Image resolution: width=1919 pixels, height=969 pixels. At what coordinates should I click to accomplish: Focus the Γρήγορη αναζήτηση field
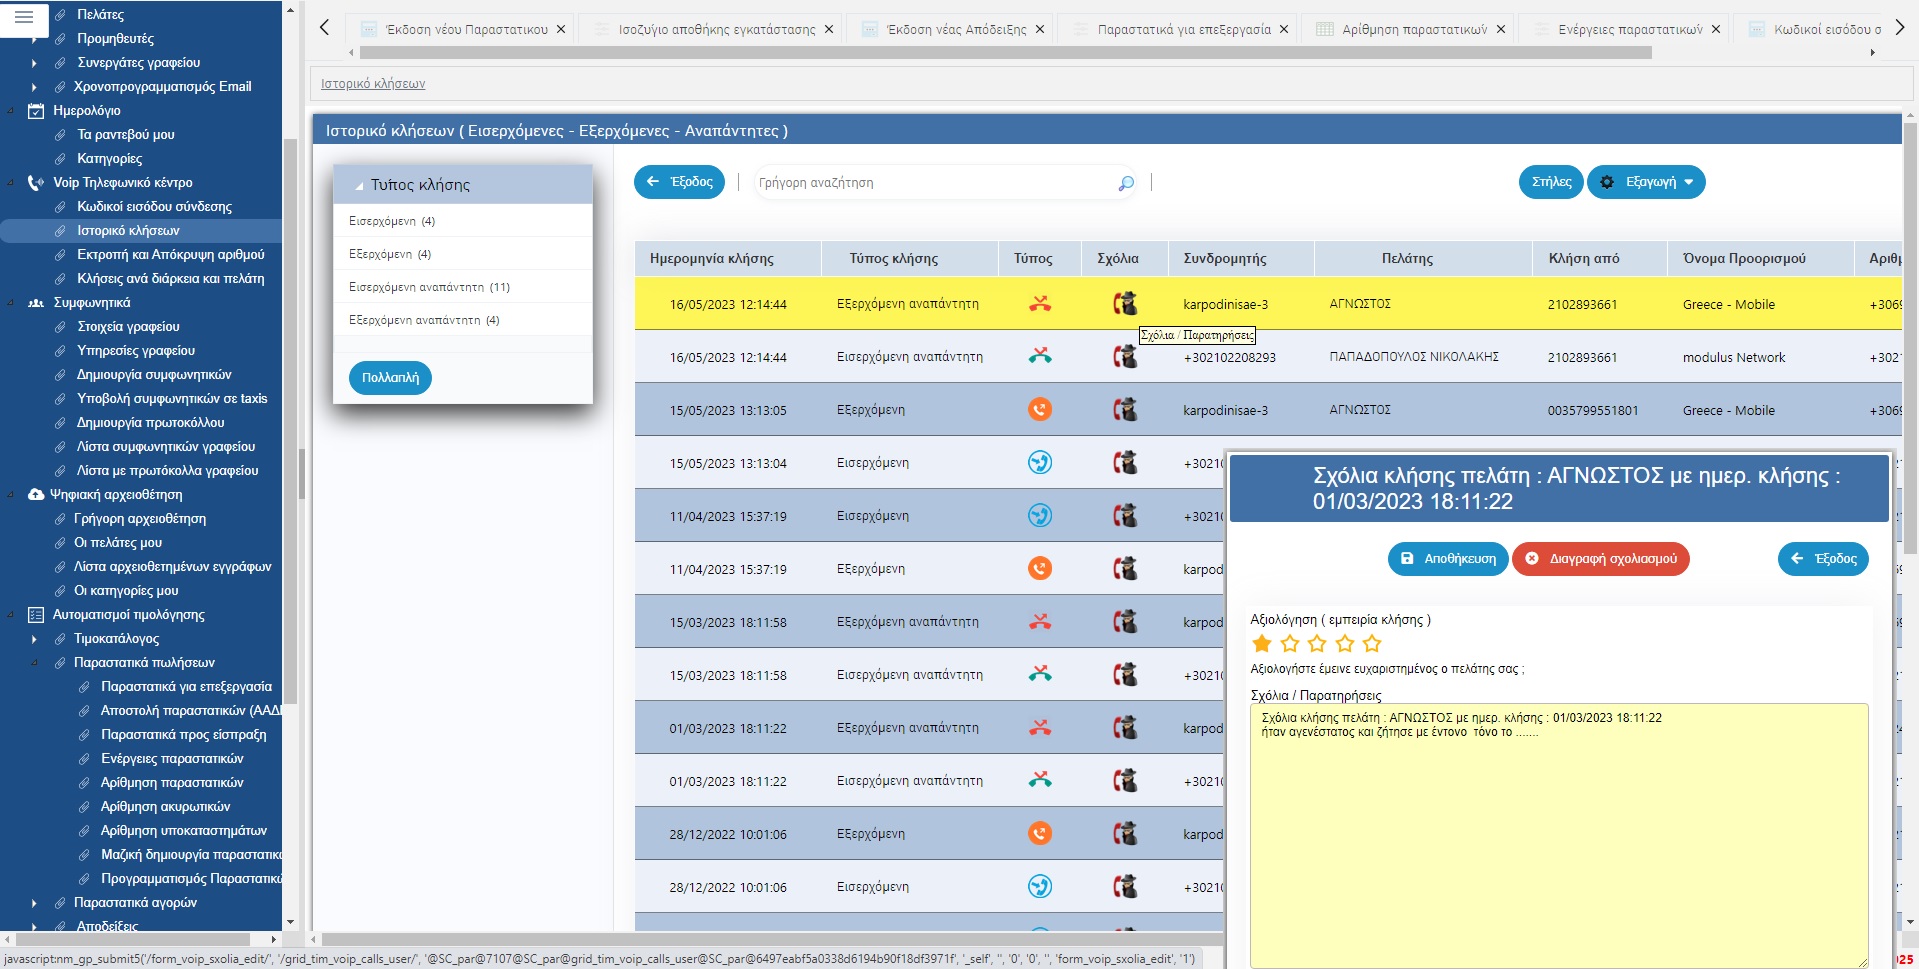(x=935, y=183)
